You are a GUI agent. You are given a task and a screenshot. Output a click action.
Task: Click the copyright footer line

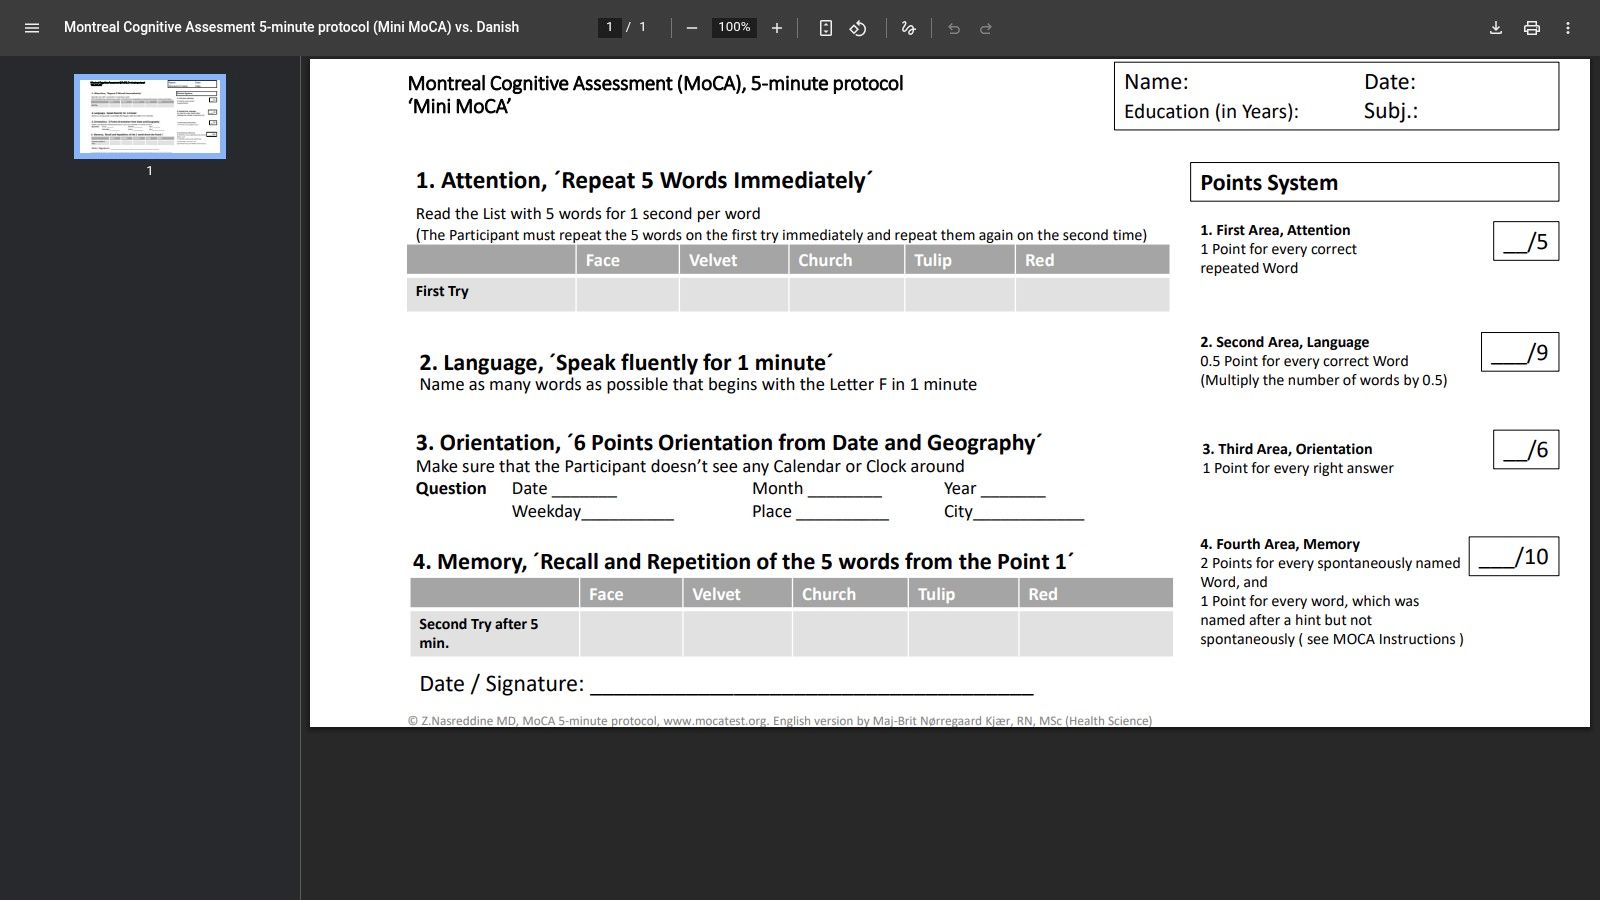coord(780,720)
